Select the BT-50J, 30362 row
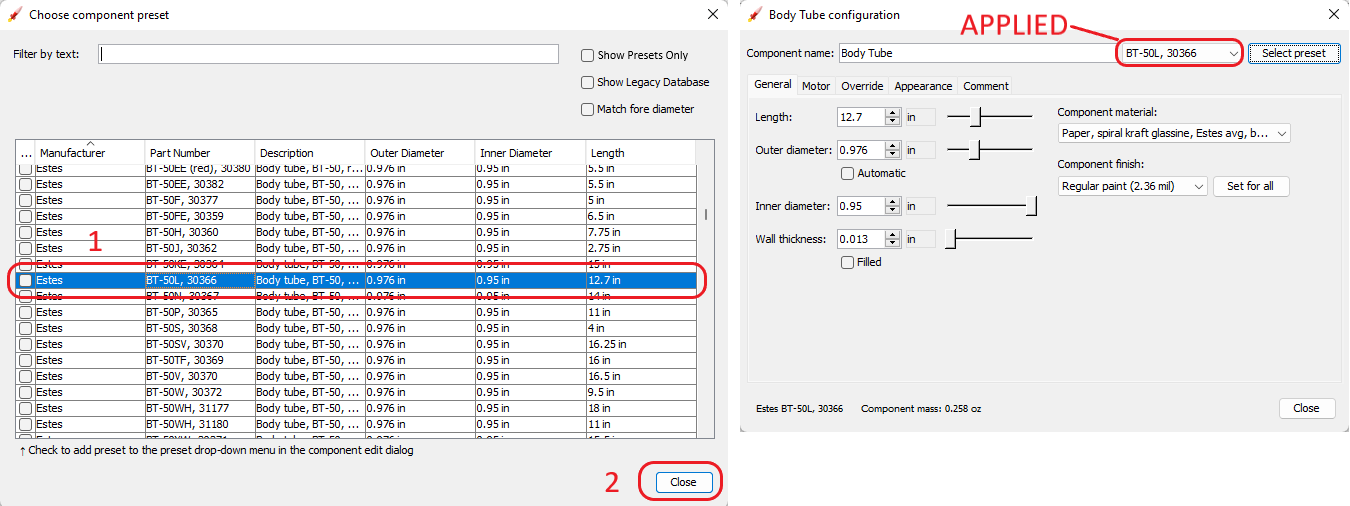 click(x=358, y=248)
